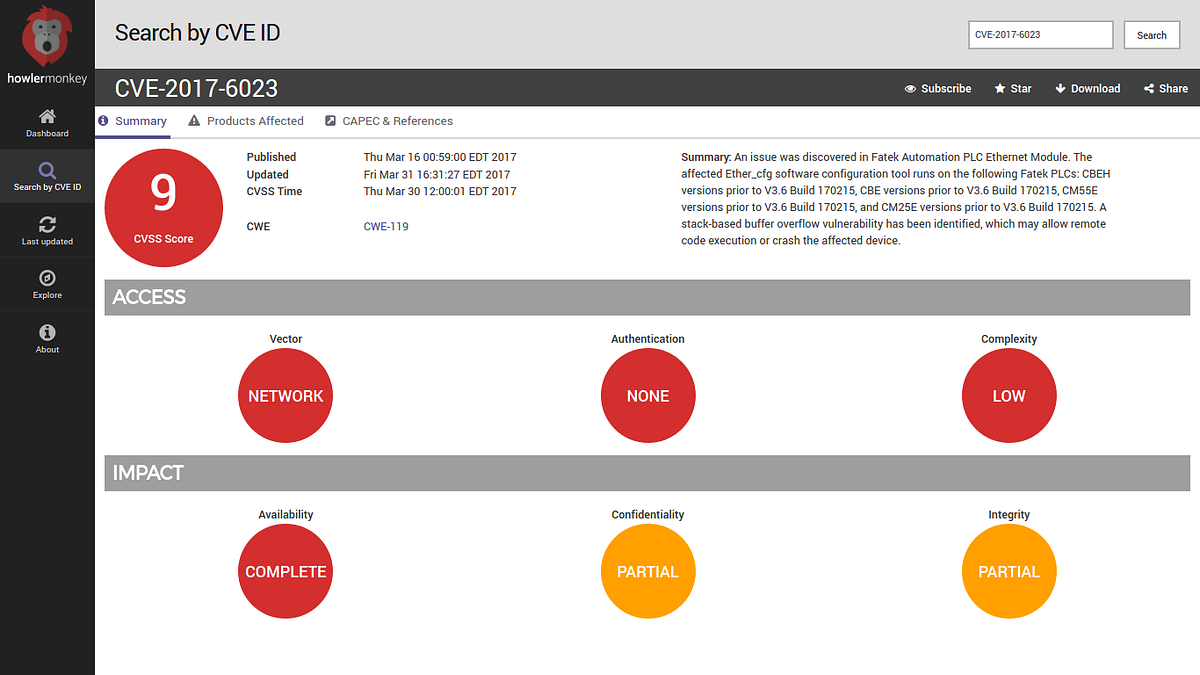Screen dimensions: 1200x675
Task: Click the 'Availability' label
Action: 286,515
